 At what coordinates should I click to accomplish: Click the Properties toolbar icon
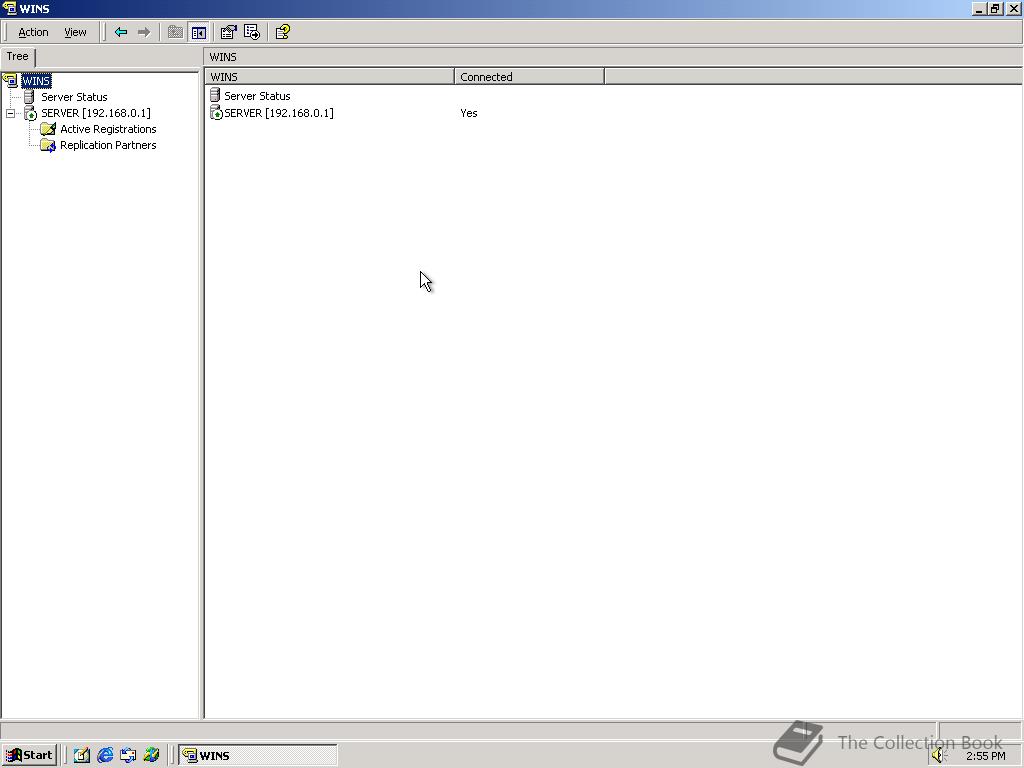pyautogui.click(x=229, y=32)
